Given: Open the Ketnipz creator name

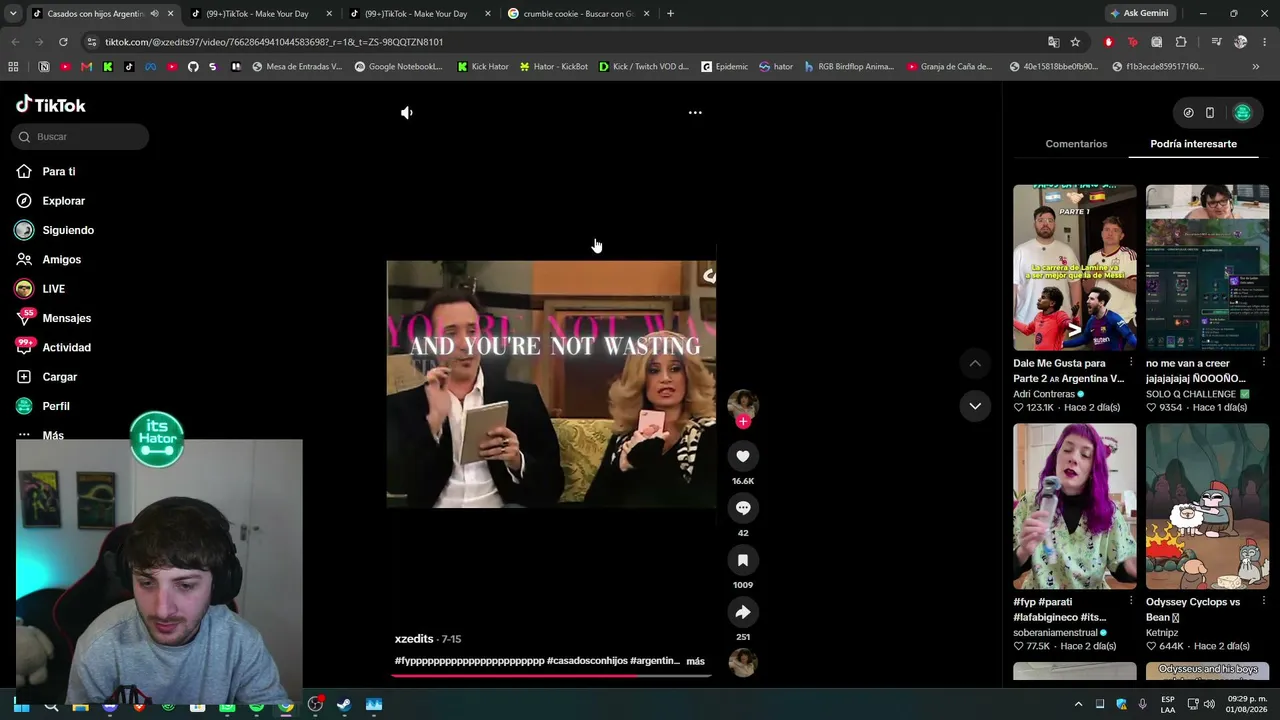Looking at the screenshot, I should coord(1162,633).
